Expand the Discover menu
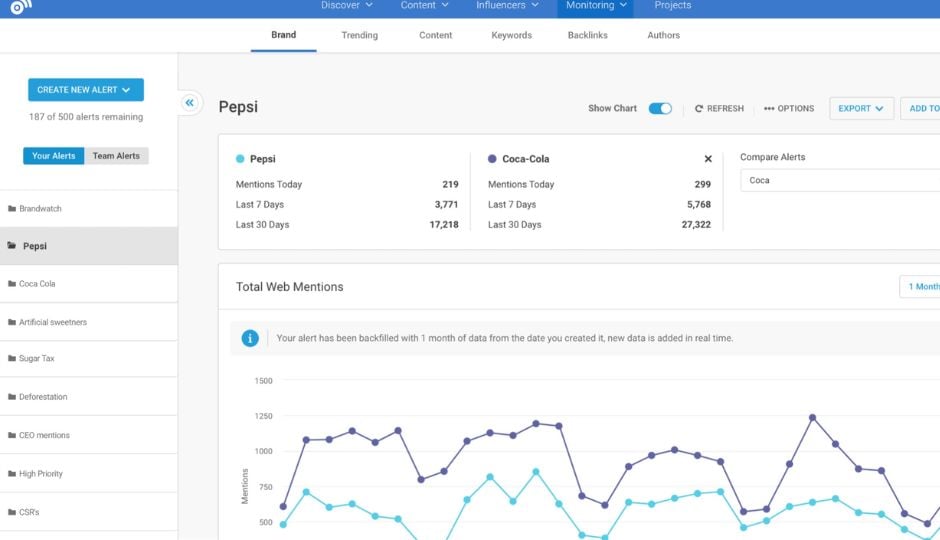 [x=347, y=5]
